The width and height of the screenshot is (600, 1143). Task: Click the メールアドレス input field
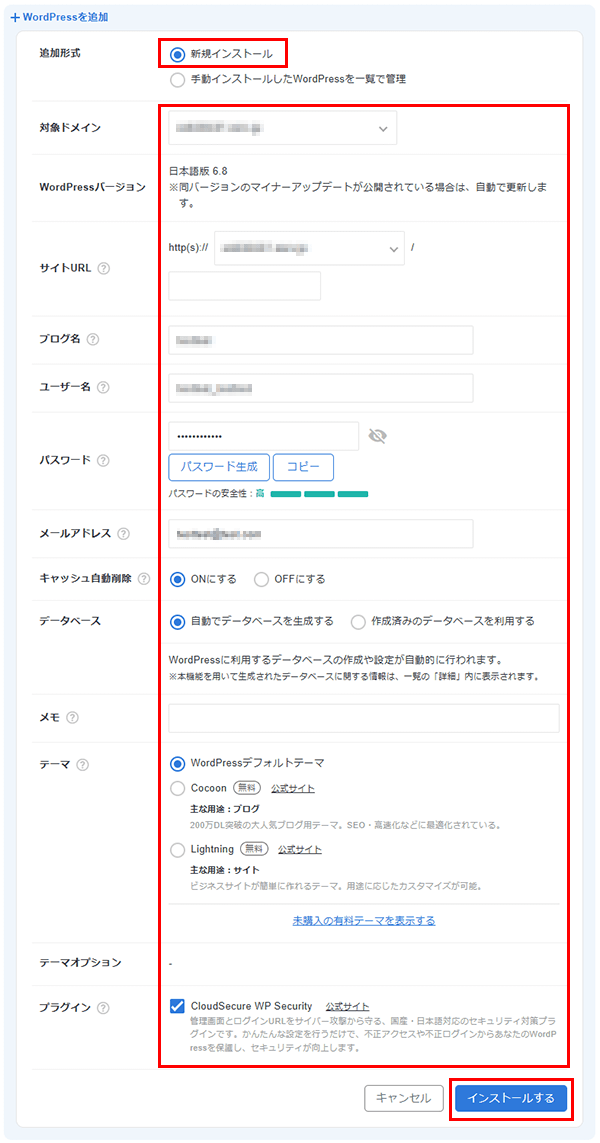[x=321, y=533]
